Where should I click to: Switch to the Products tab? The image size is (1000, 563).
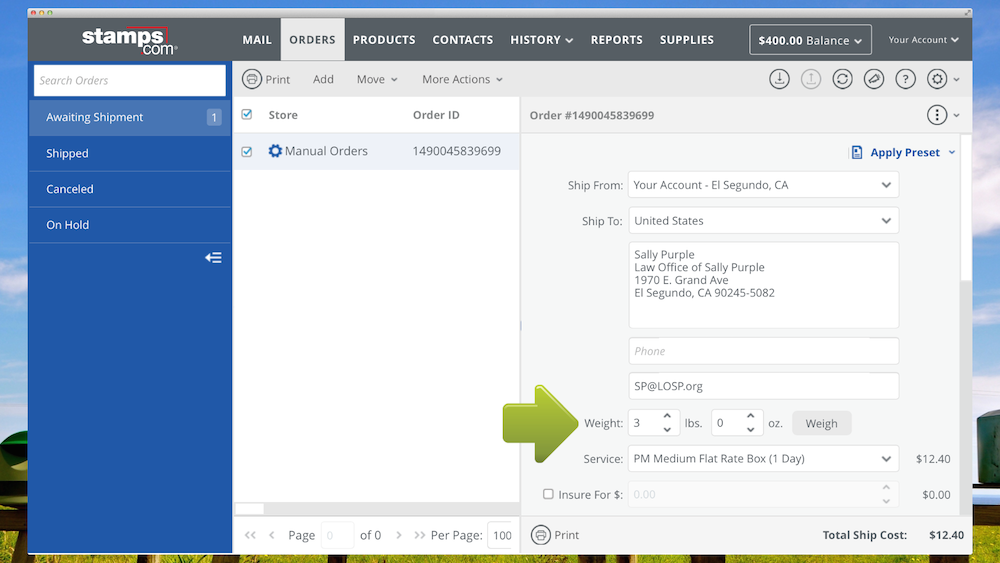(x=384, y=40)
